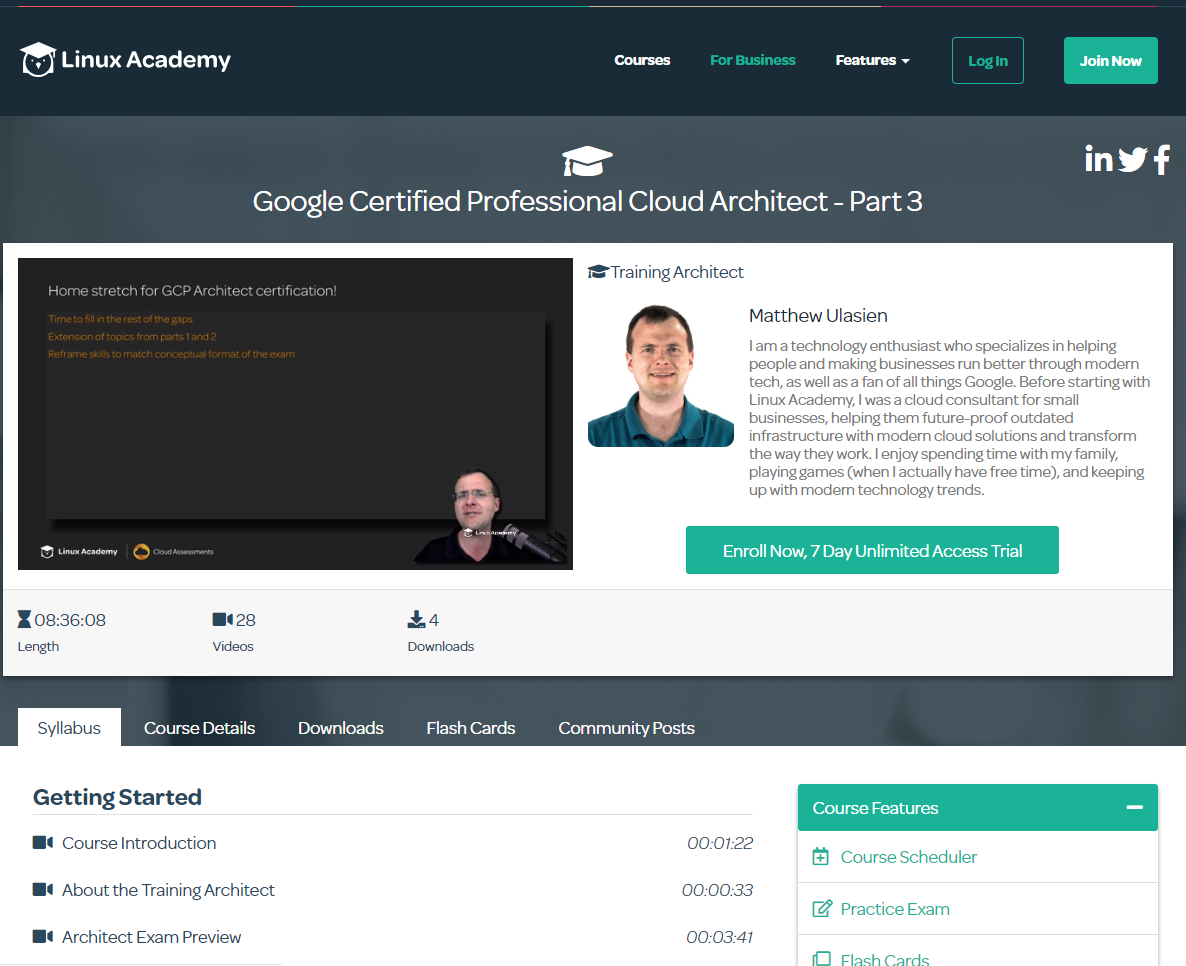Click the video icon for Architect Exam Preview
The width and height of the screenshot is (1186, 966).
(x=42, y=936)
